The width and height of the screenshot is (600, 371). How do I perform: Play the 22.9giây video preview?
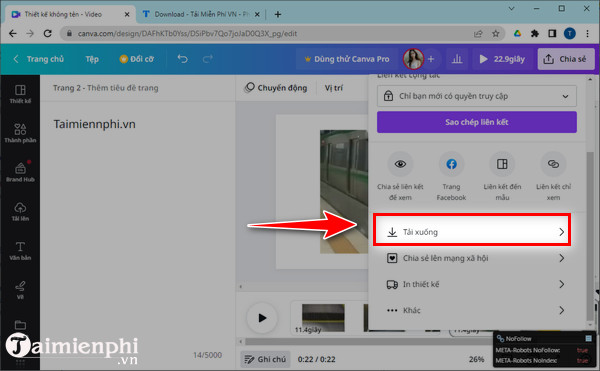[x=502, y=59]
